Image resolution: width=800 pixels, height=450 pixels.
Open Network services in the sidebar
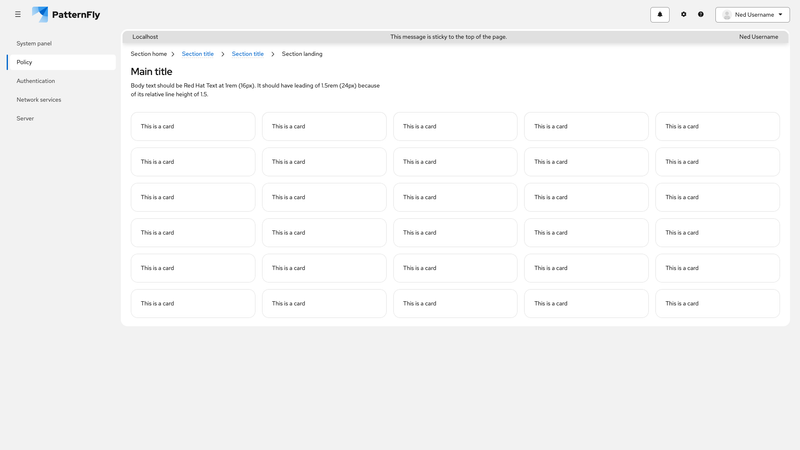coord(61,99)
